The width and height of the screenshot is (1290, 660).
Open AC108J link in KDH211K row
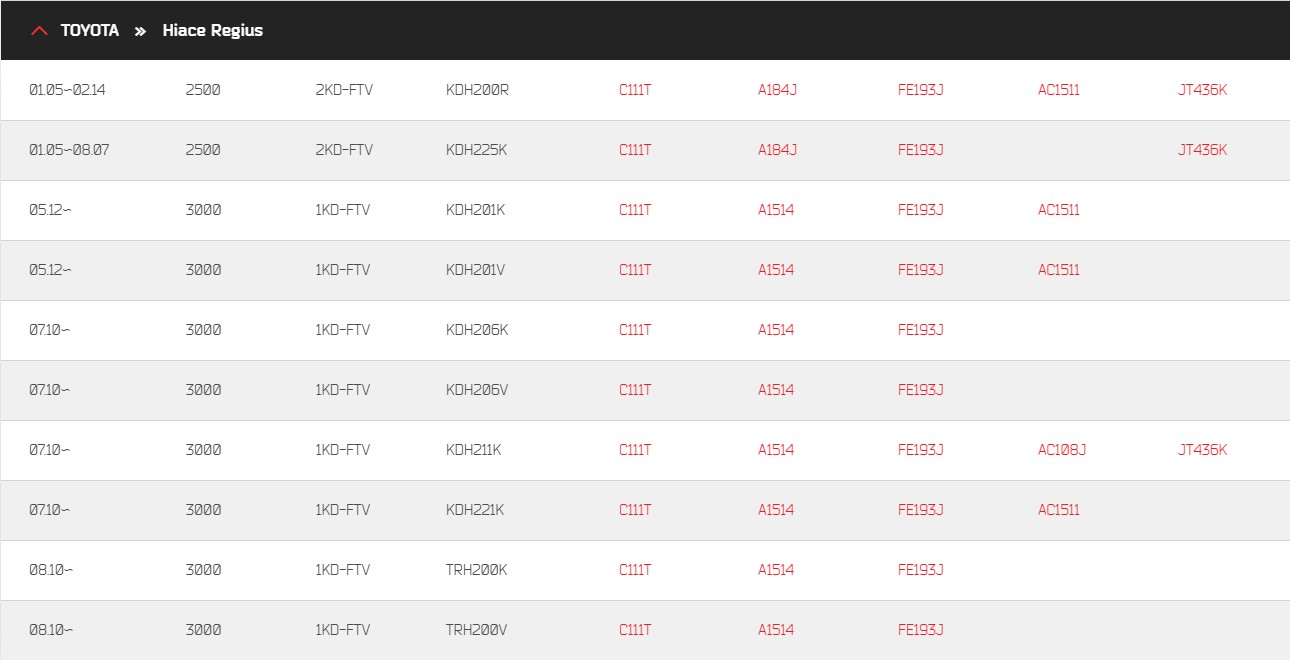[1062, 450]
